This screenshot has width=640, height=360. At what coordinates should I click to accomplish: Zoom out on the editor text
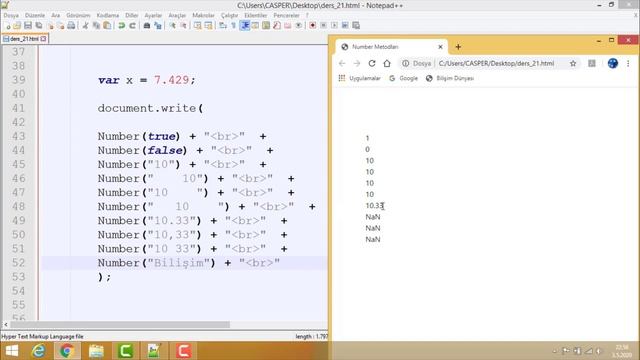click(x=184, y=25)
